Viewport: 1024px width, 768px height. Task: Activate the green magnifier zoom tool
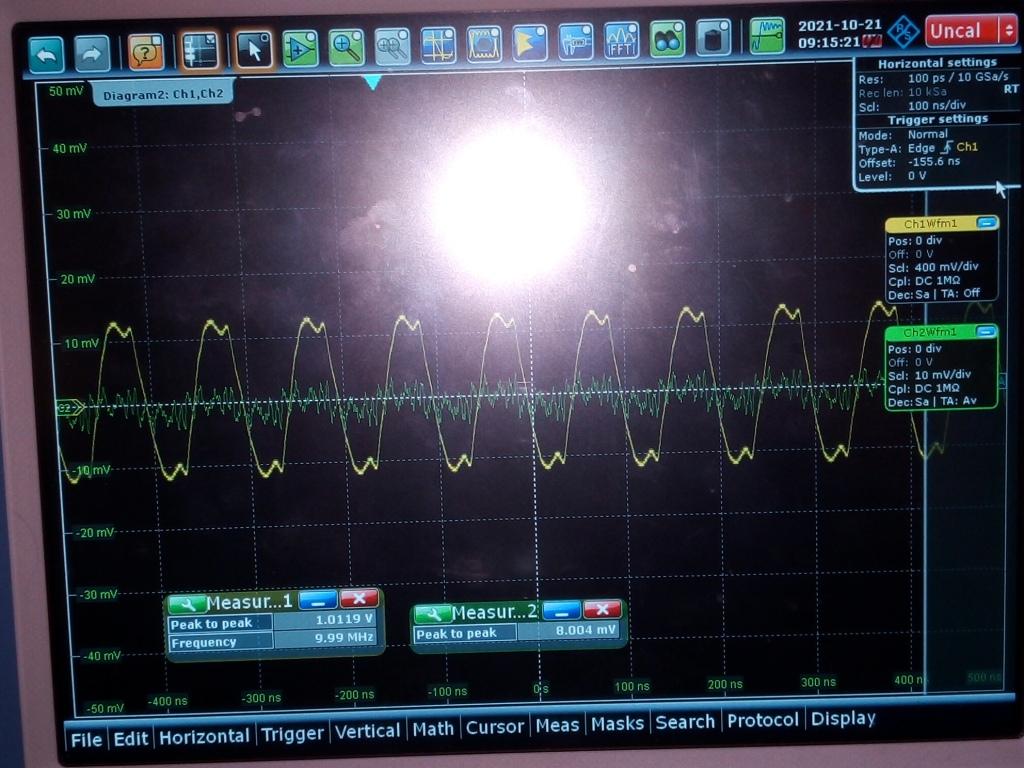[346, 47]
